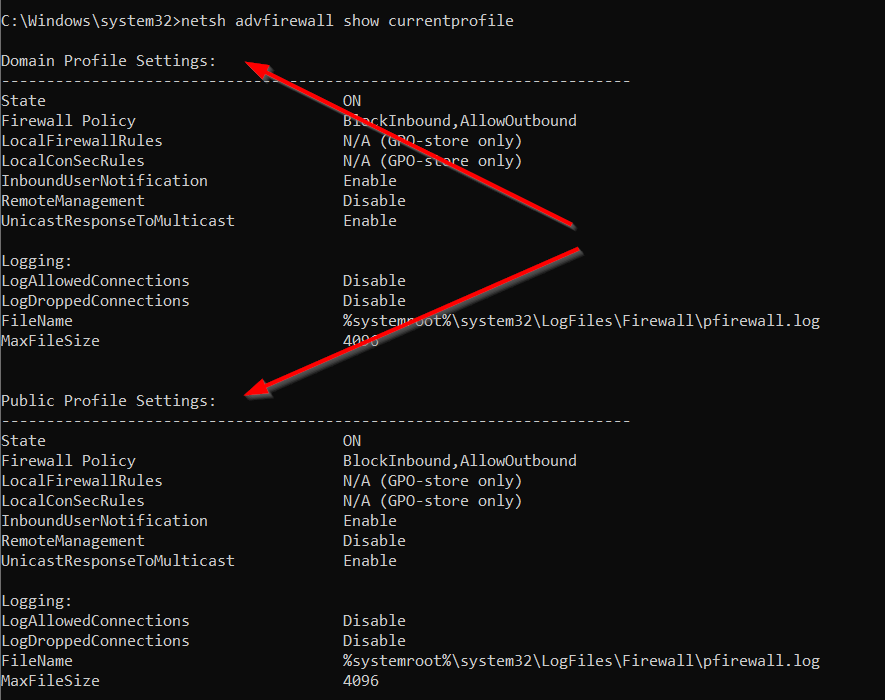The width and height of the screenshot is (885, 700).
Task: Click Public profile LocalConSecRules label
Action: click(73, 501)
